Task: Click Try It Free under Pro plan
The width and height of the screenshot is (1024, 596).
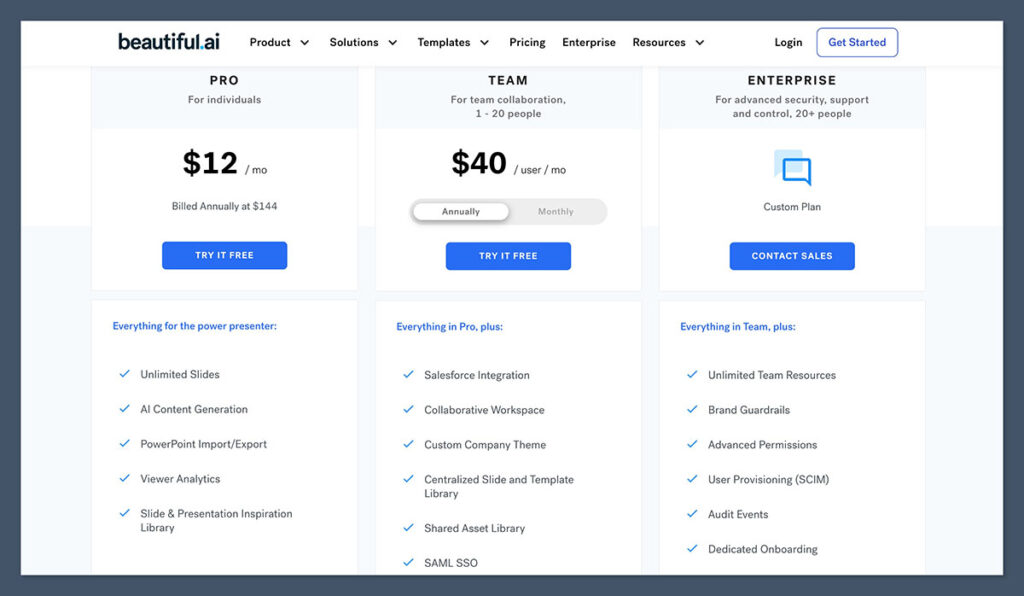Action: tap(224, 255)
